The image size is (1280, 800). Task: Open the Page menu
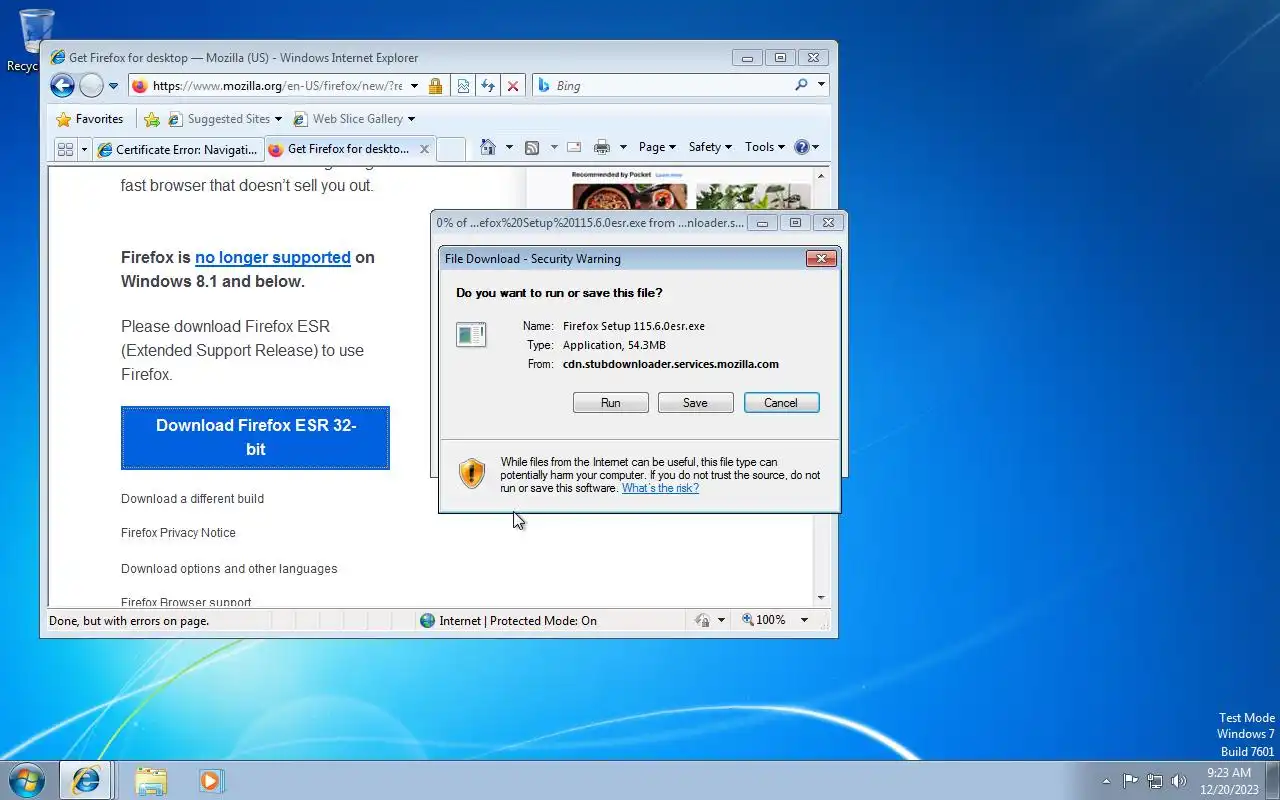pos(657,147)
